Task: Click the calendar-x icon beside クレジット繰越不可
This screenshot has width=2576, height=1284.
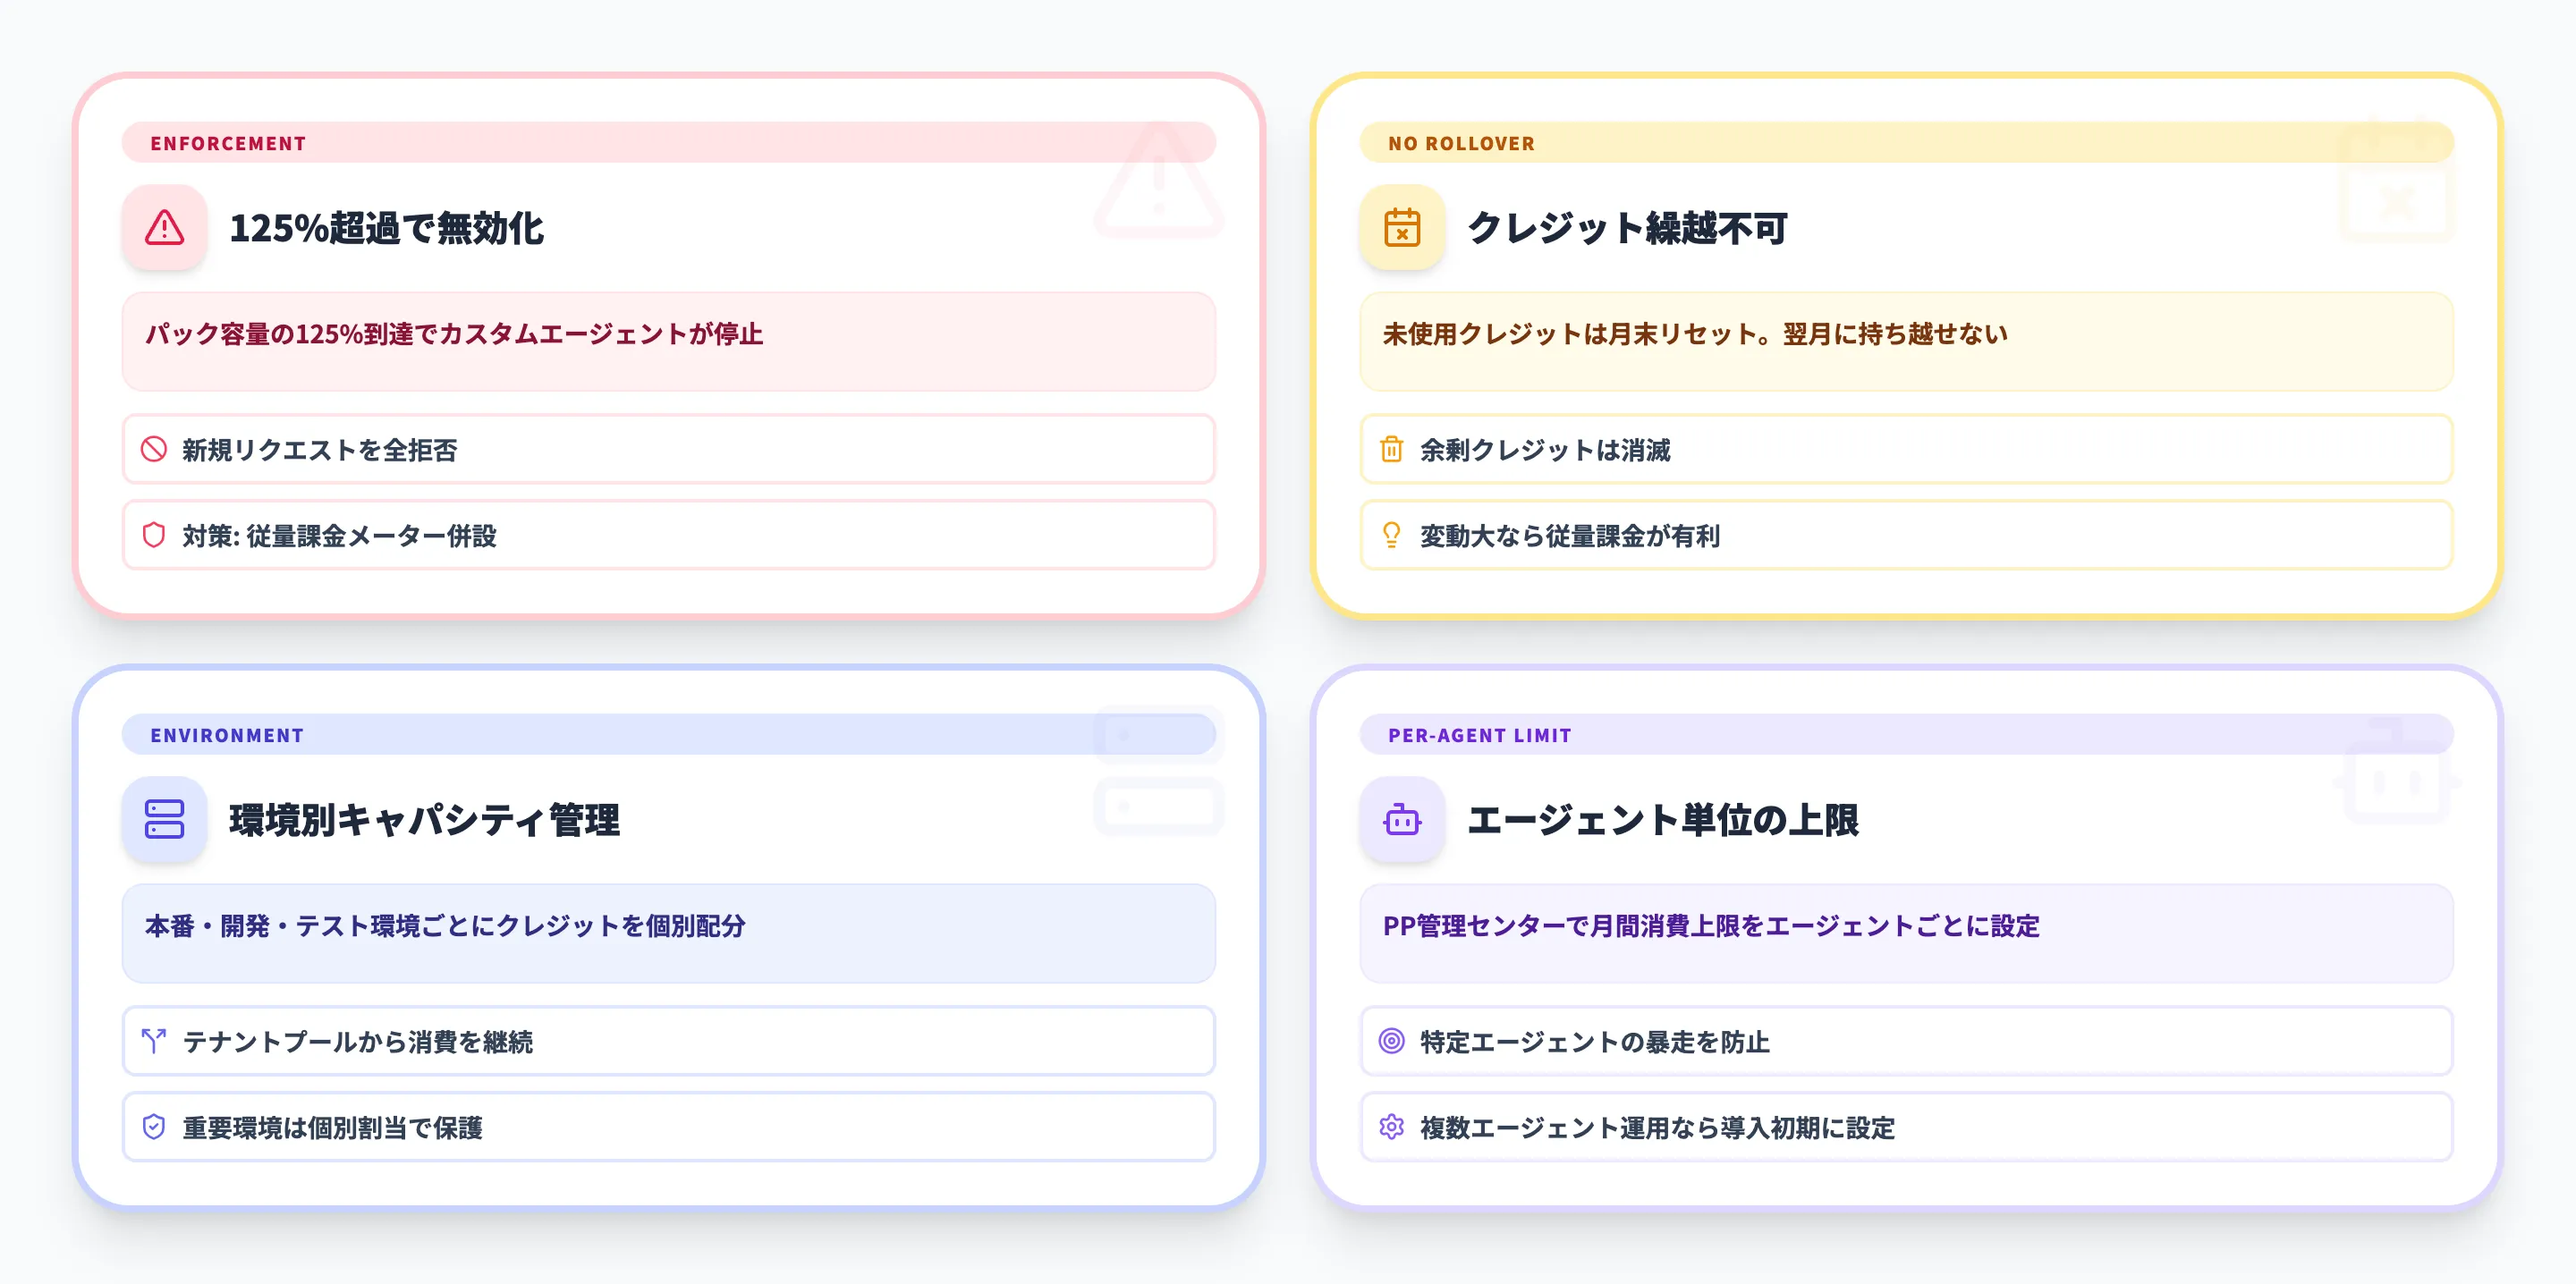Action: coord(1402,228)
